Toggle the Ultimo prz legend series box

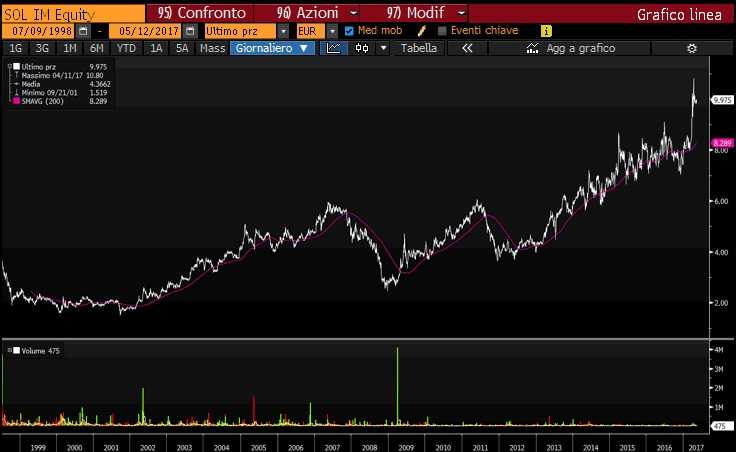tap(13, 65)
